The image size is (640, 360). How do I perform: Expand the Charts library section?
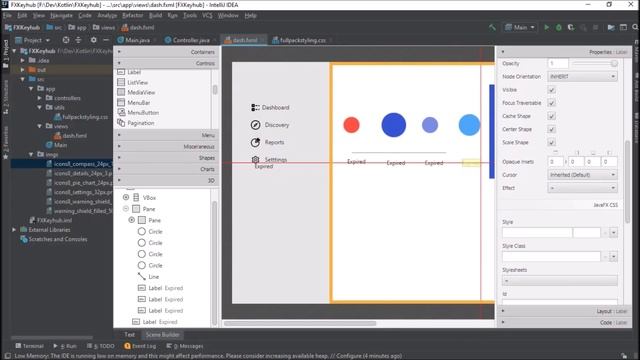(x=166, y=169)
